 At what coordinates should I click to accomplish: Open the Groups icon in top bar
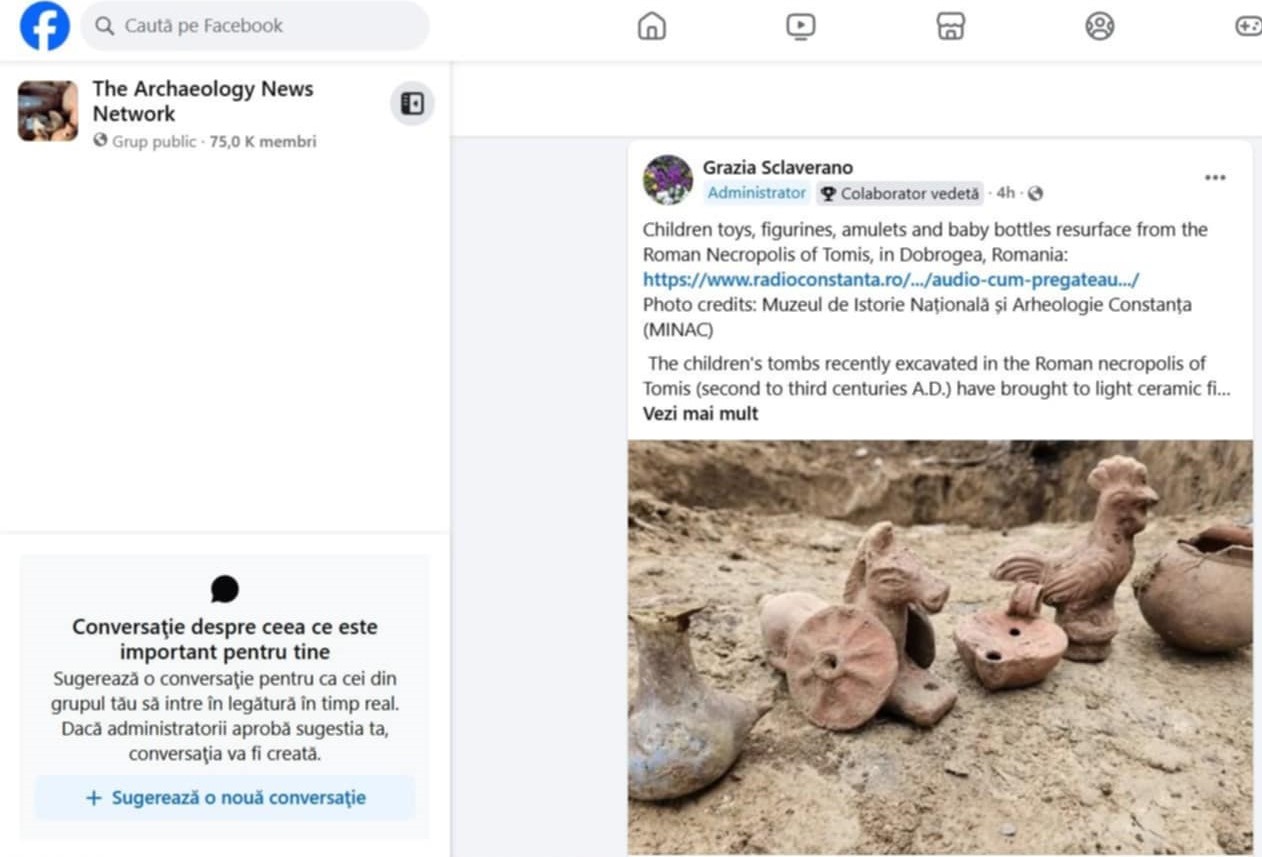coord(1100,26)
